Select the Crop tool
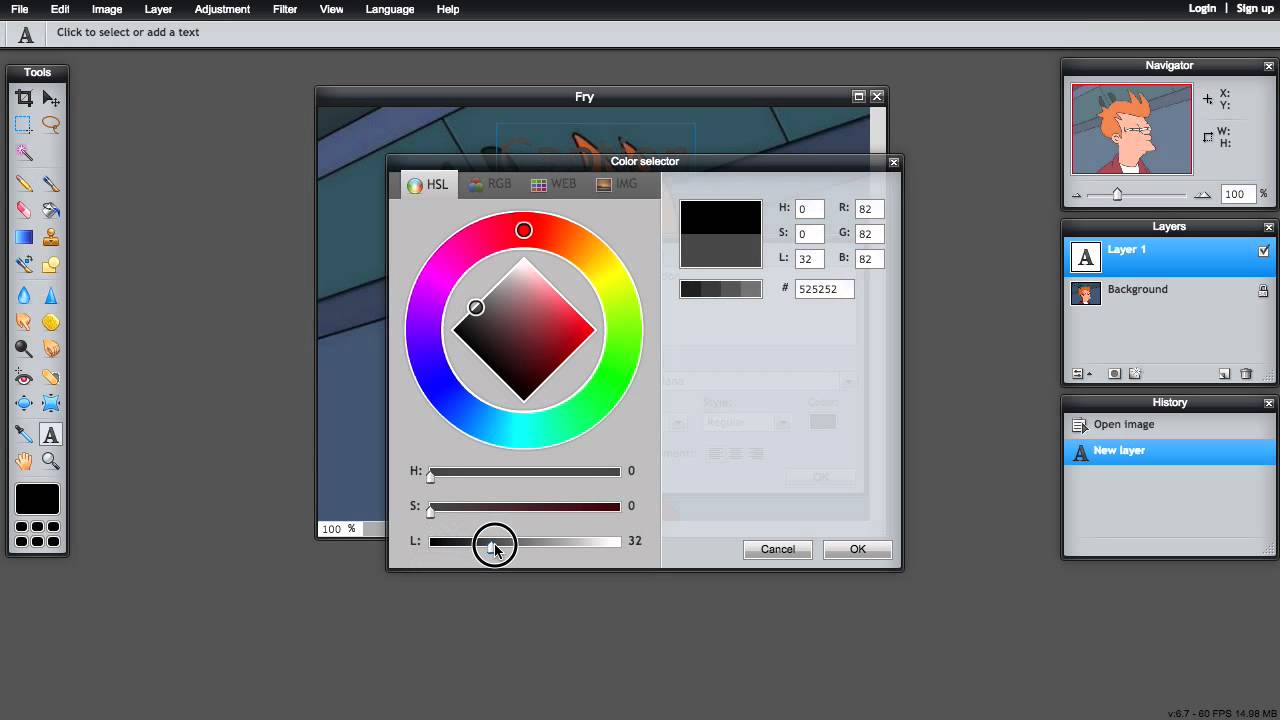Image resolution: width=1280 pixels, height=720 pixels. [24, 98]
